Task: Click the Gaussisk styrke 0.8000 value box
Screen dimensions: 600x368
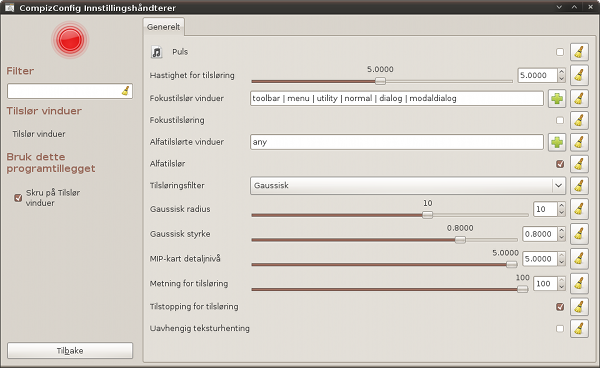Action: tap(540, 234)
